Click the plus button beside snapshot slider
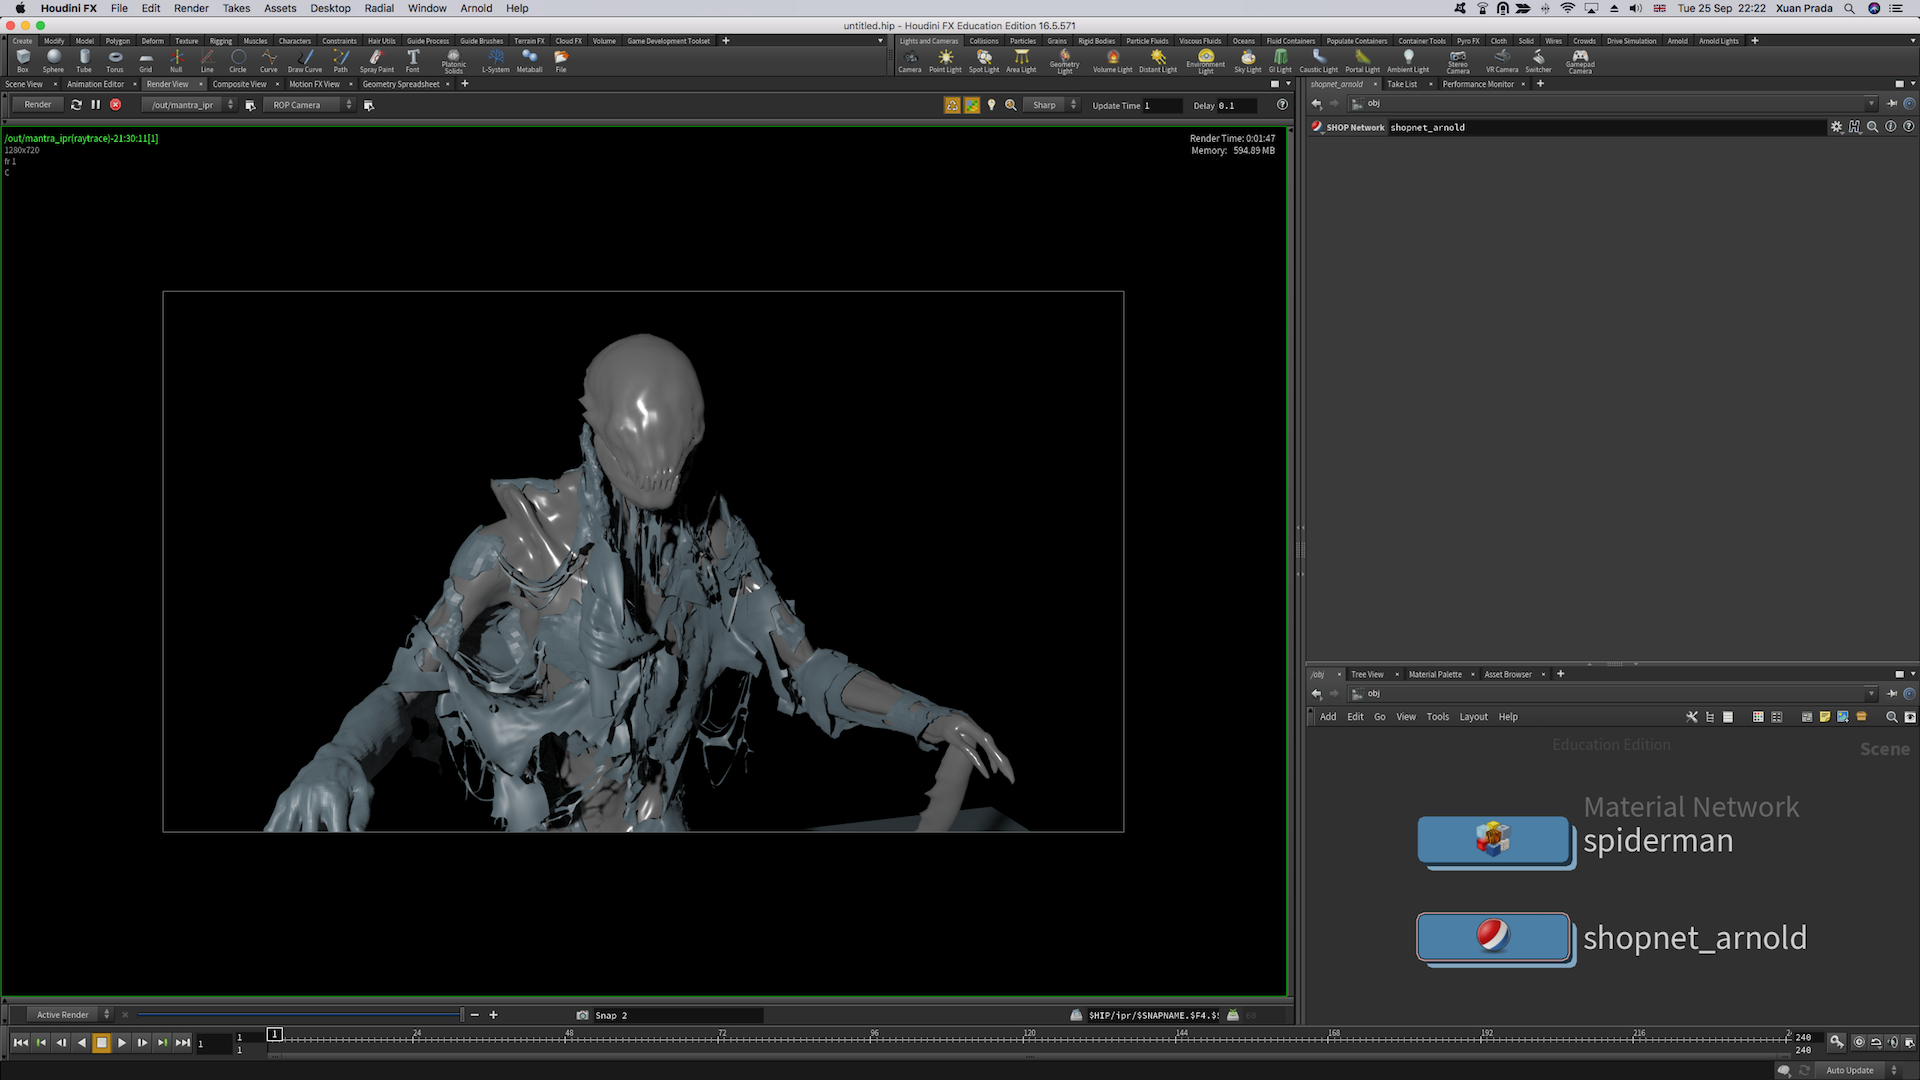 pos(493,1015)
